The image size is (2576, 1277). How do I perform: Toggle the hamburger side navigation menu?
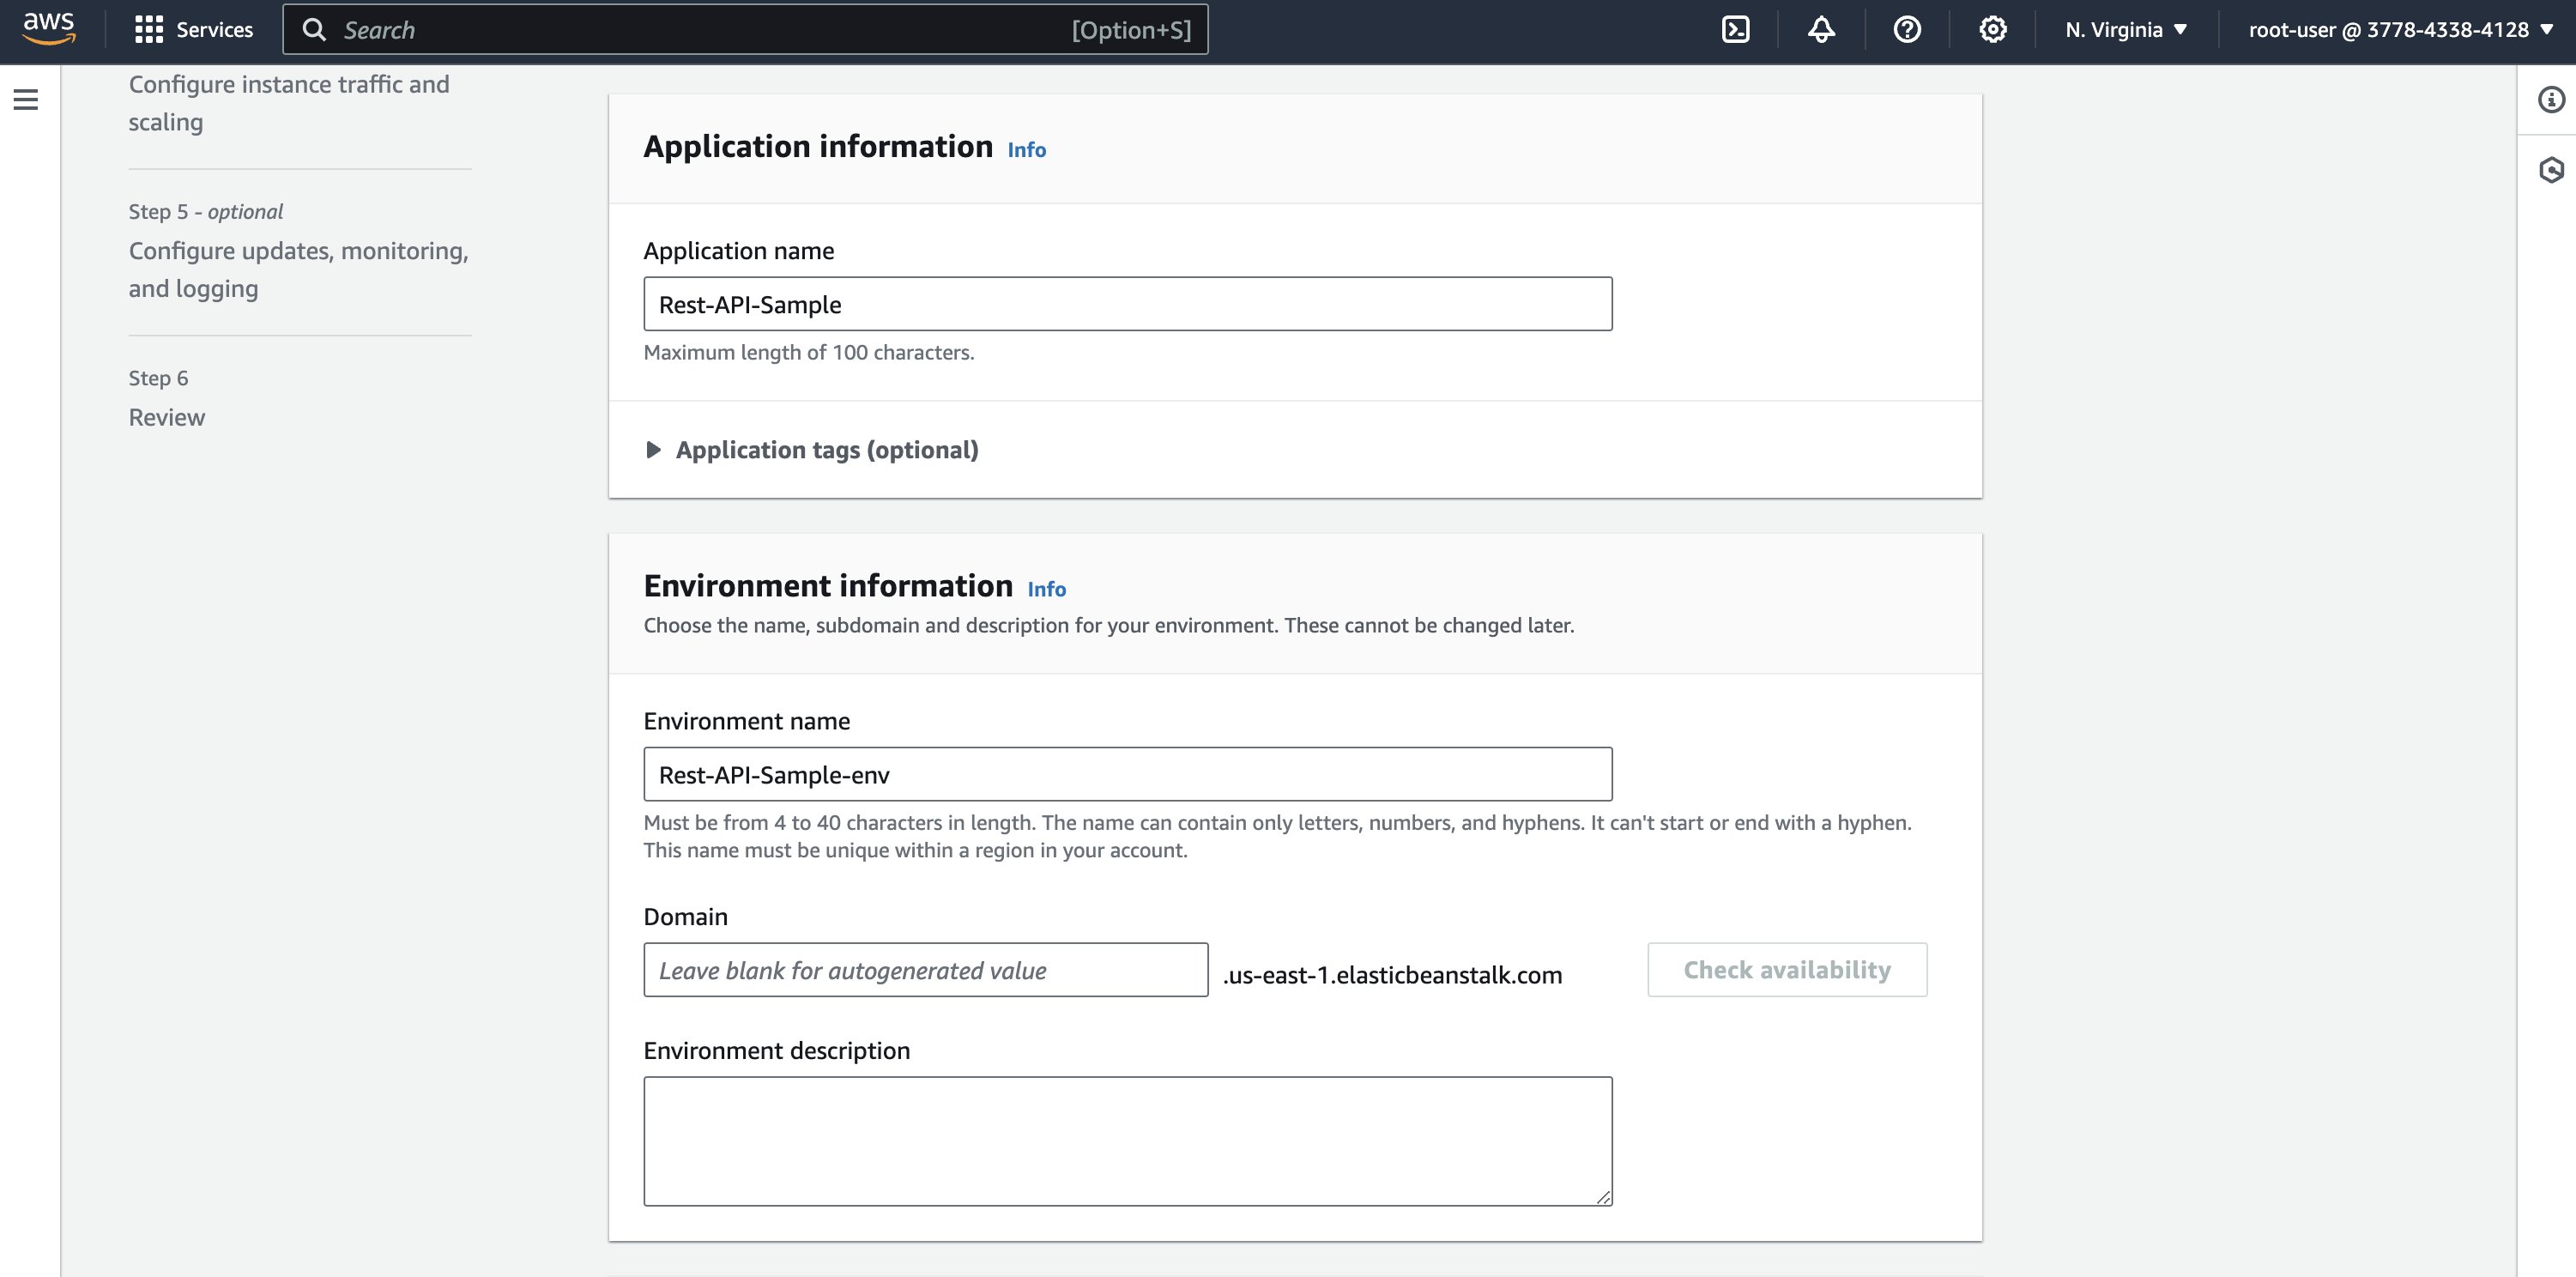[26, 99]
